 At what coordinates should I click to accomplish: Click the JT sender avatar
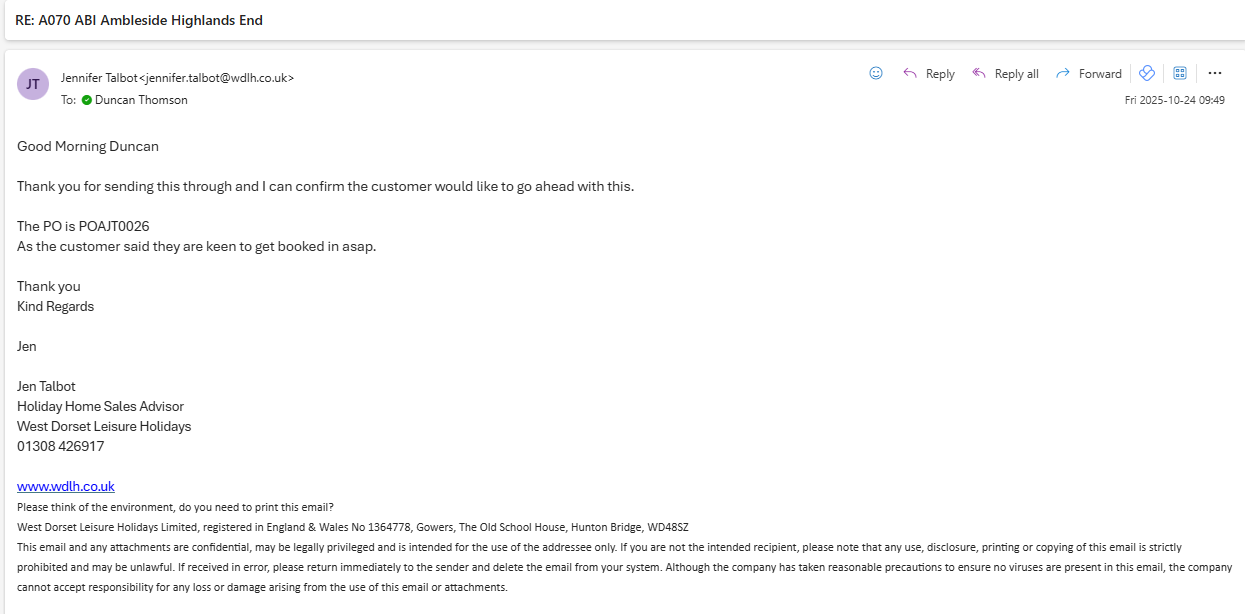tap(33, 84)
